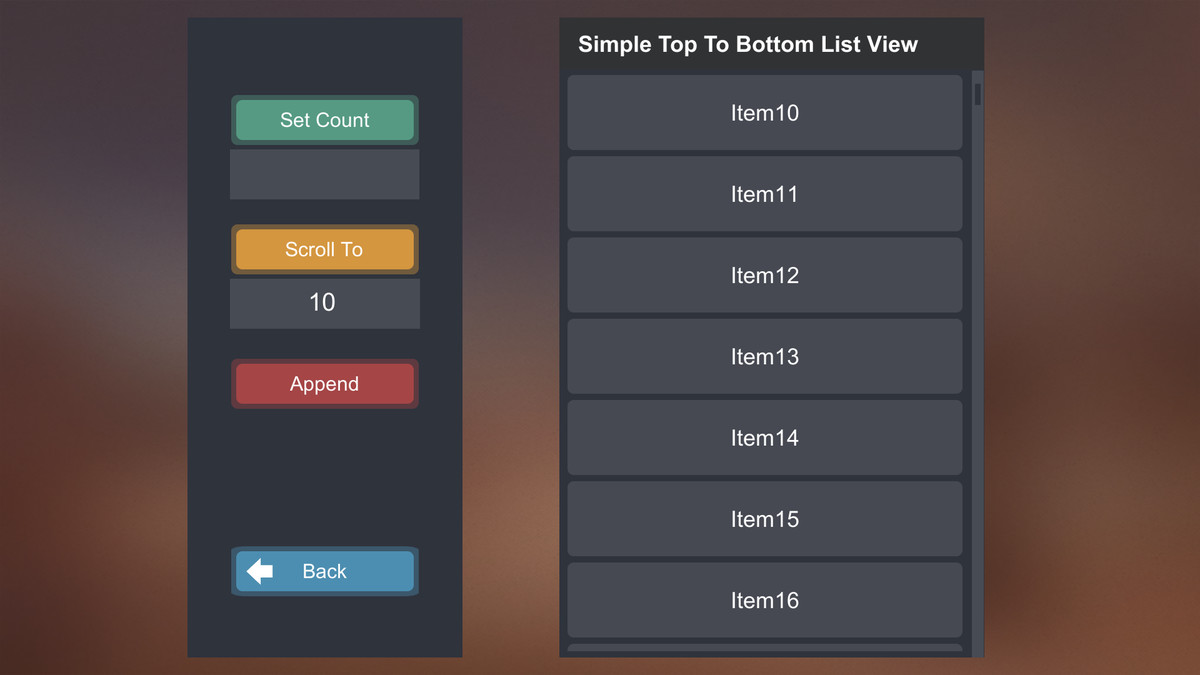
Task: Click the partially visible item below Item16
Action: click(x=764, y=653)
